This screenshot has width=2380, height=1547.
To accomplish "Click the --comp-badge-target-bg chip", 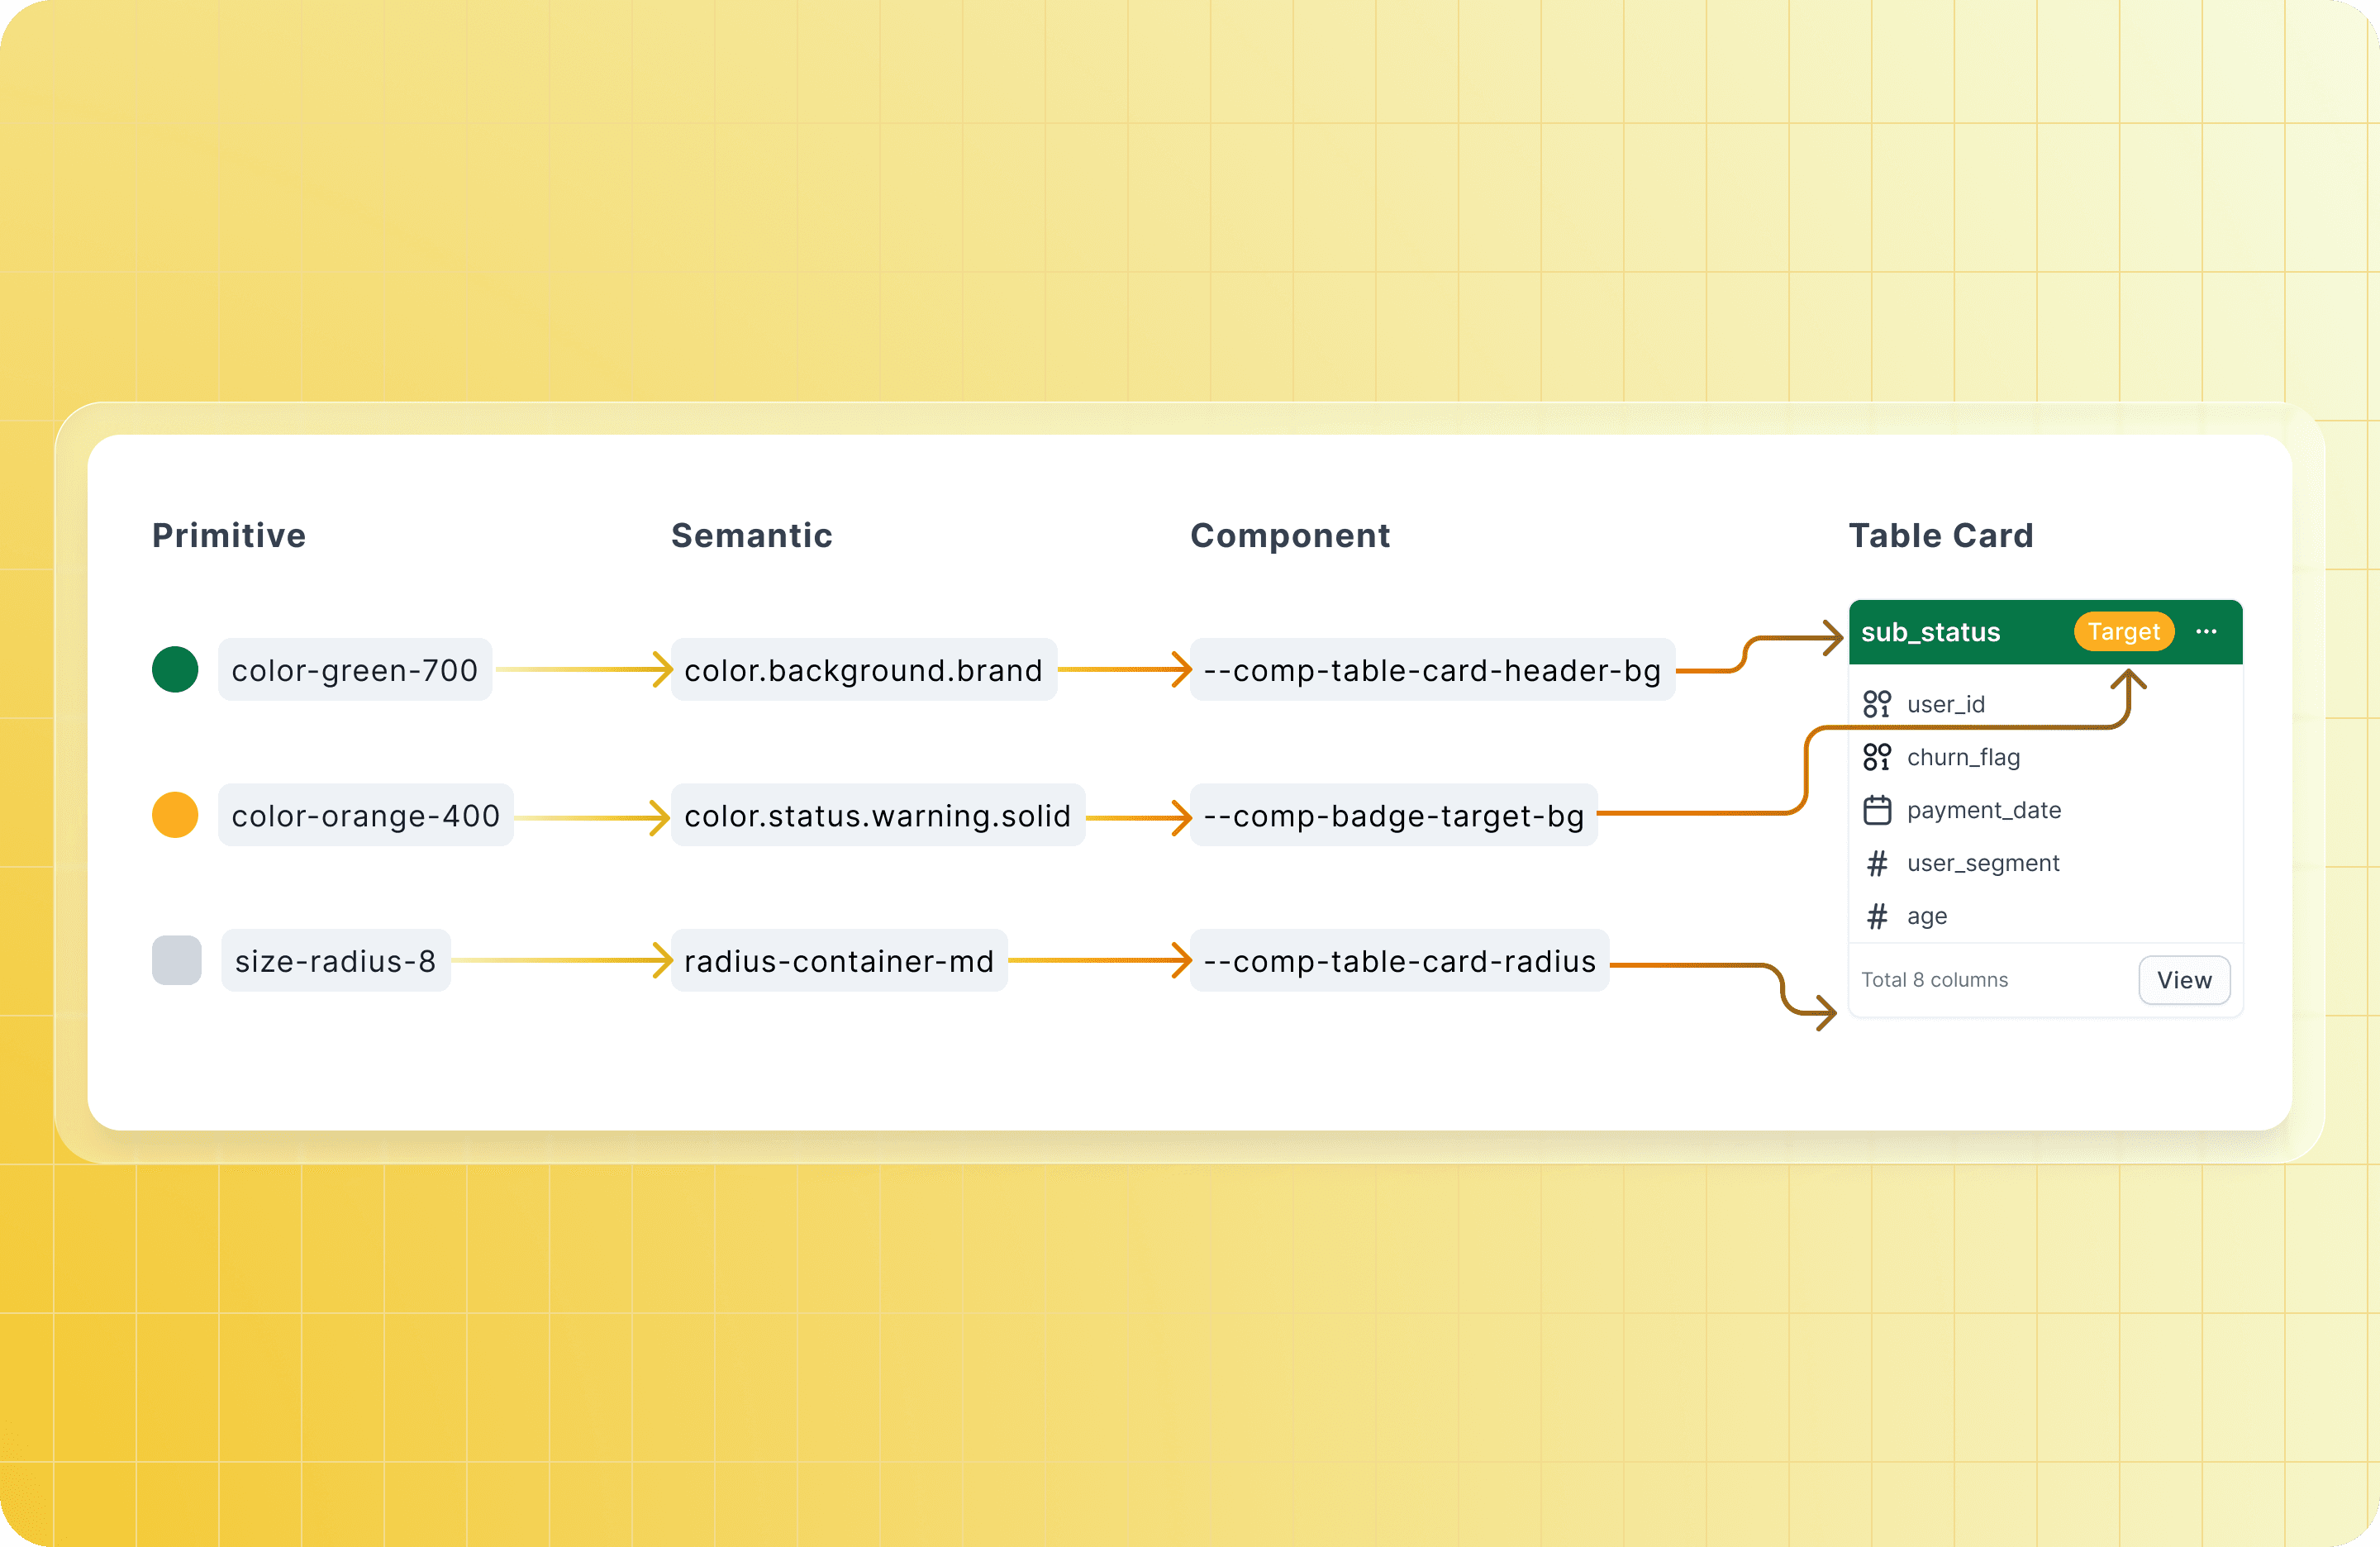I will click(x=1393, y=816).
